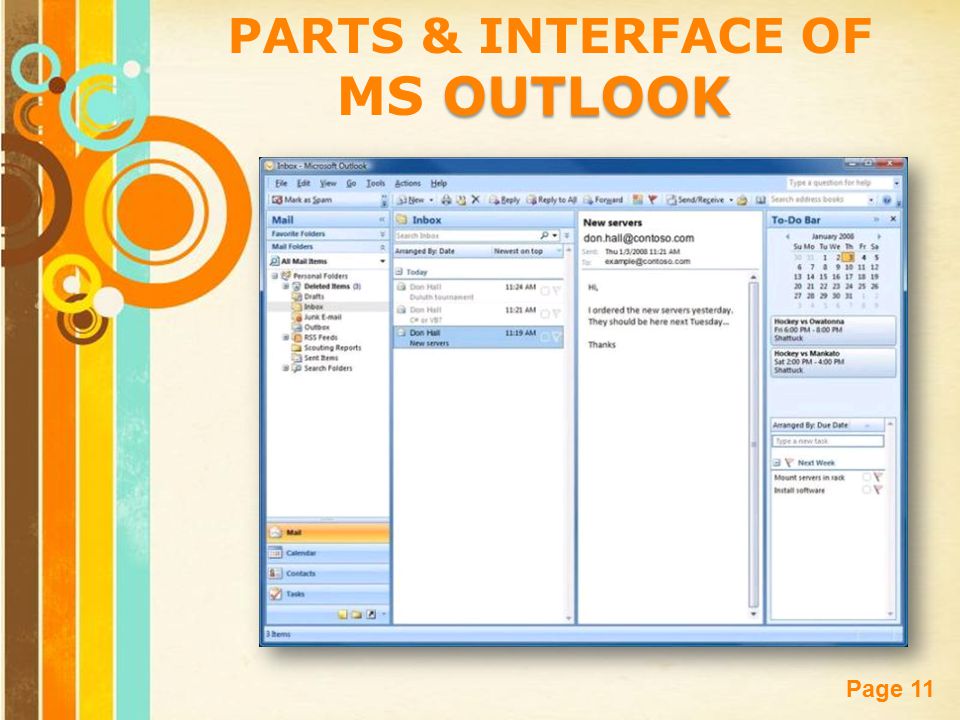
Task: Collapse the Mail navigation pane chevron
Action: click(x=381, y=220)
